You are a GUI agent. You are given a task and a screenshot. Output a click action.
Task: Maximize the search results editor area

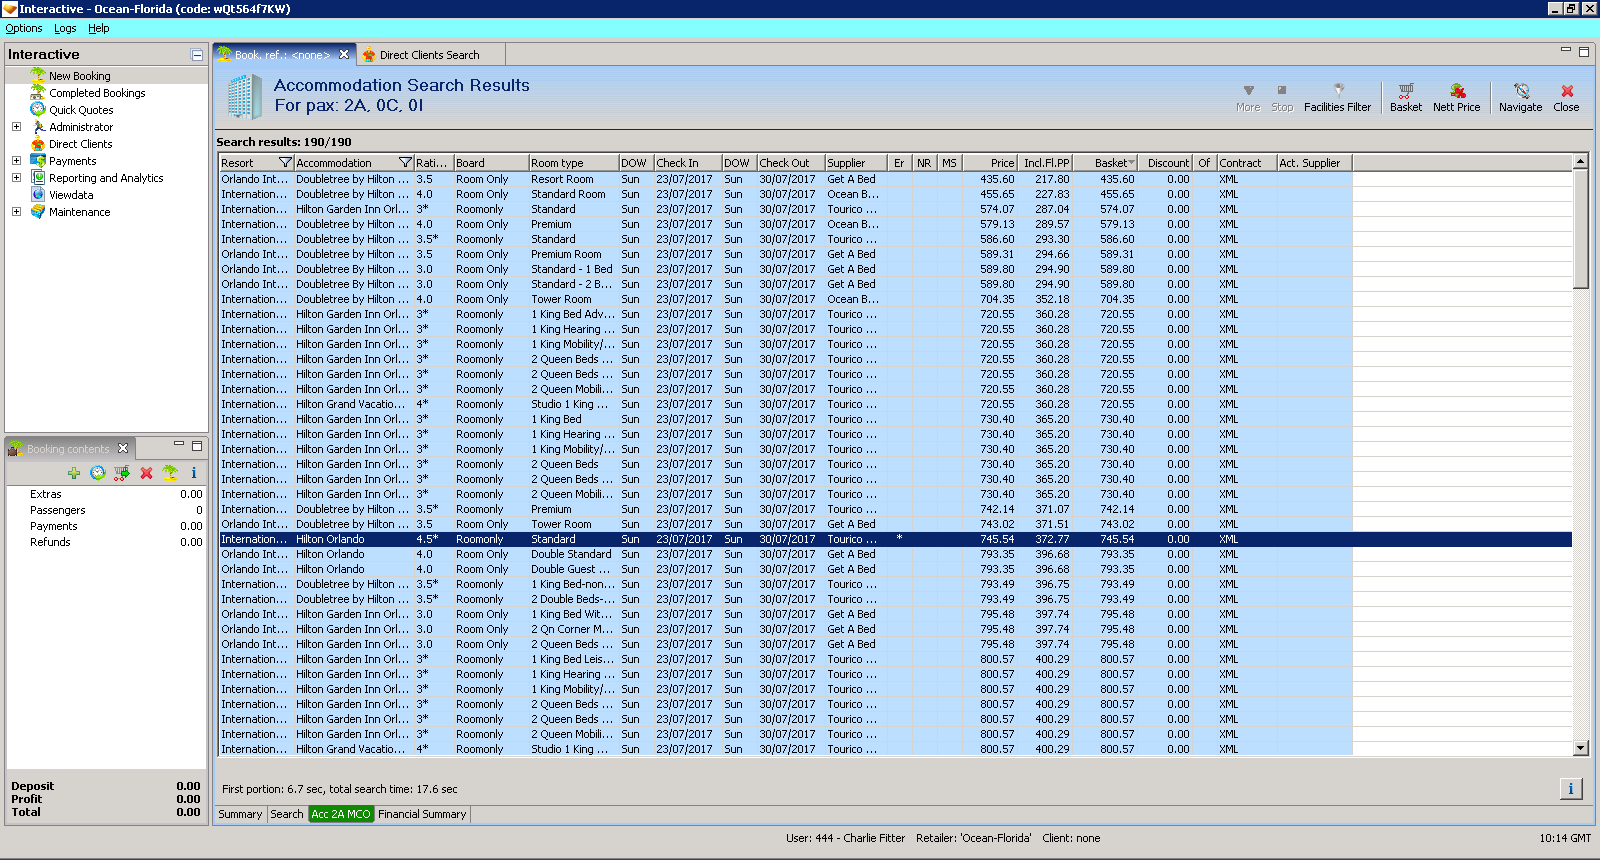coord(1583,51)
